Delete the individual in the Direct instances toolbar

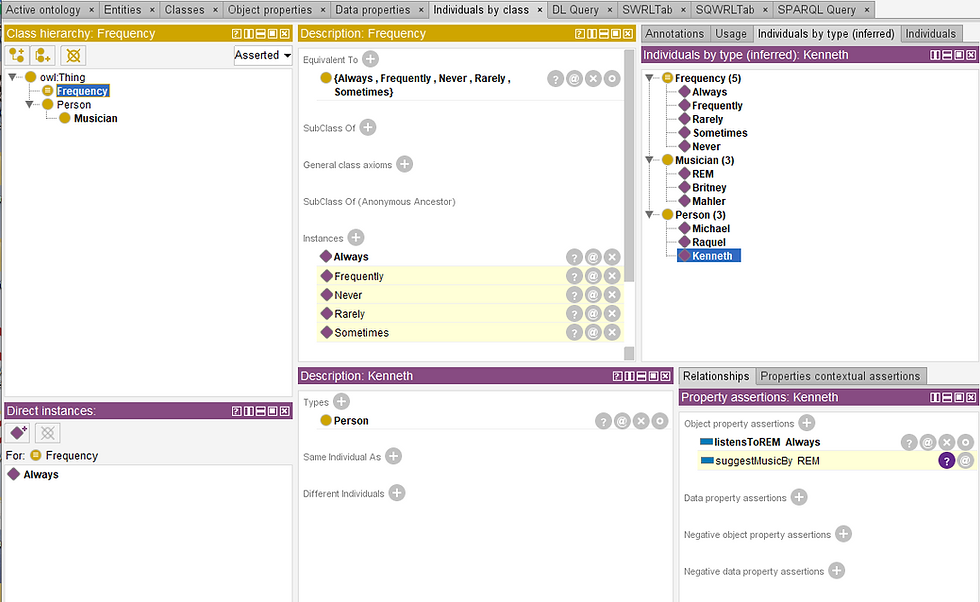48,433
